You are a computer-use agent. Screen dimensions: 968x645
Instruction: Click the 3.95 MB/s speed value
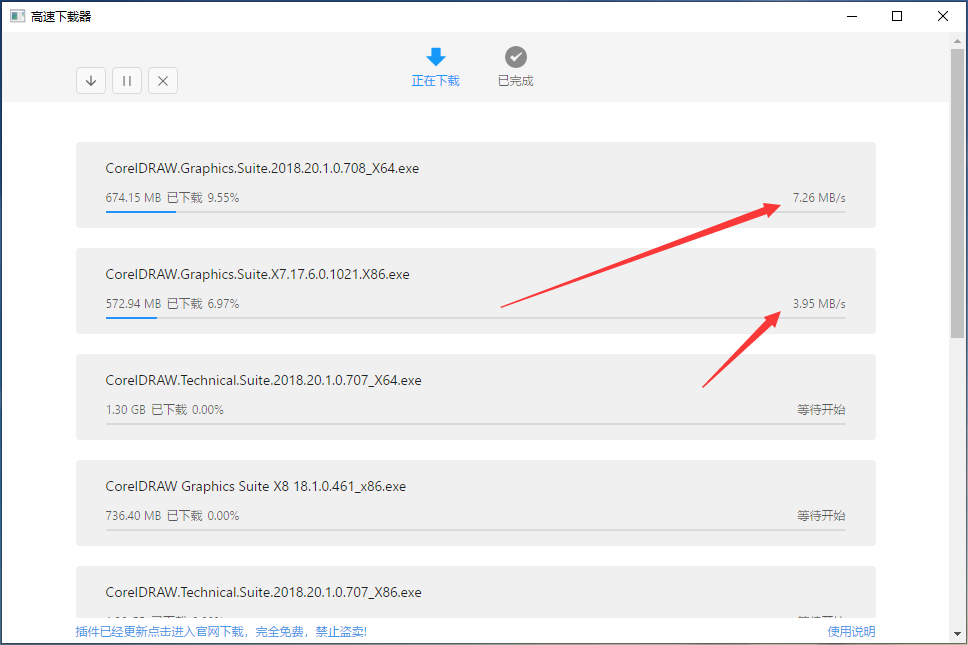tap(819, 304)
